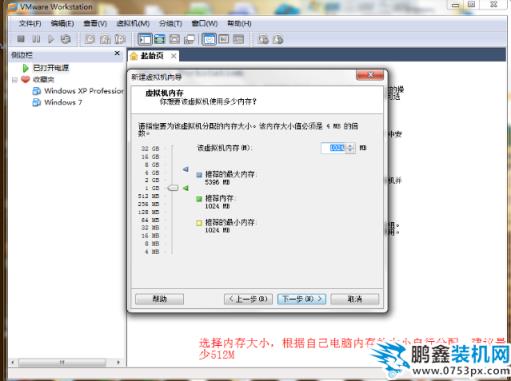Close the 起始页 tab
511x381 pixels.
click(x=174, y=56)
